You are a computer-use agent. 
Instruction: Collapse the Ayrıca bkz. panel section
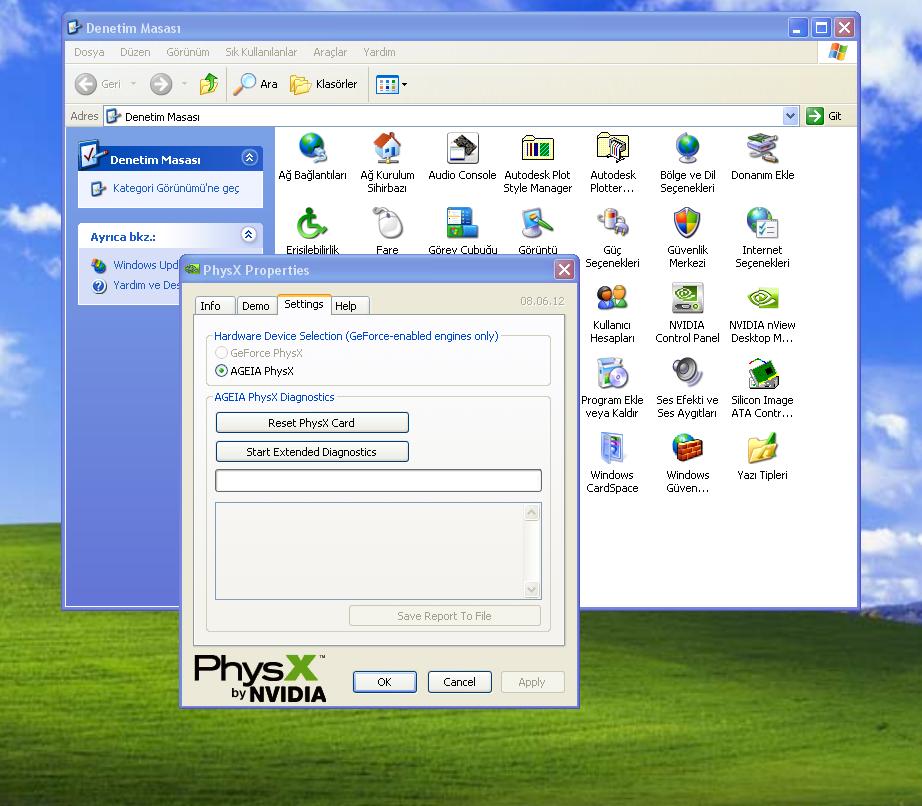[249, 235]
